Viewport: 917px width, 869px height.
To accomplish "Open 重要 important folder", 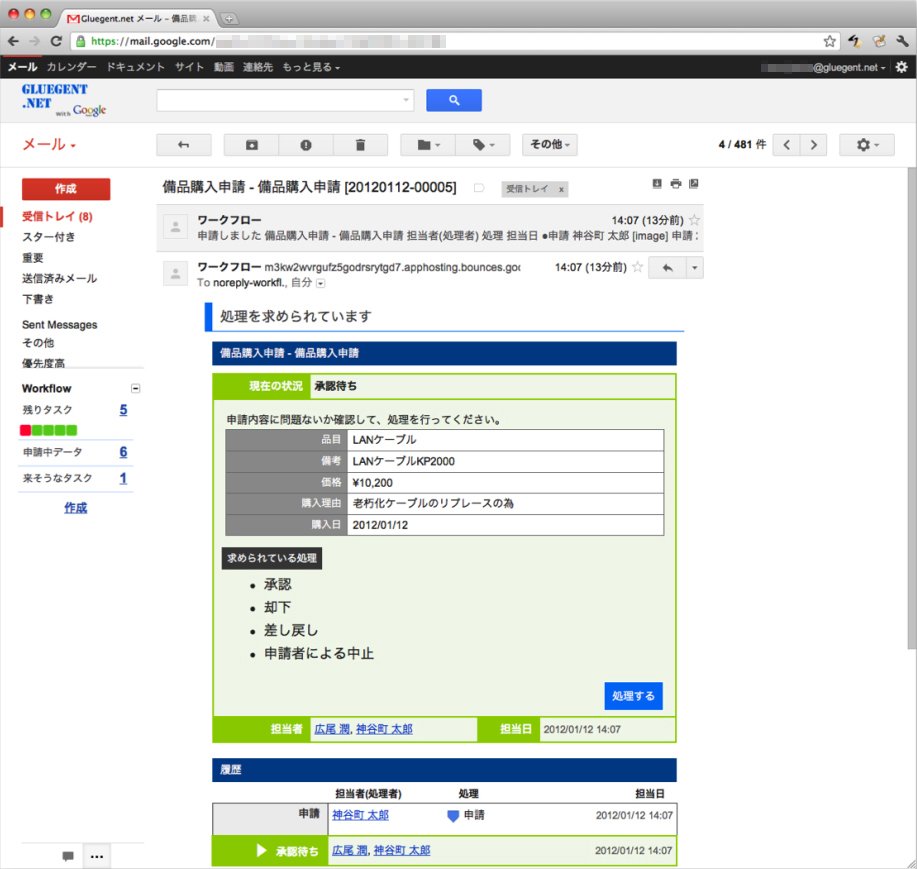I will point(33,258).
